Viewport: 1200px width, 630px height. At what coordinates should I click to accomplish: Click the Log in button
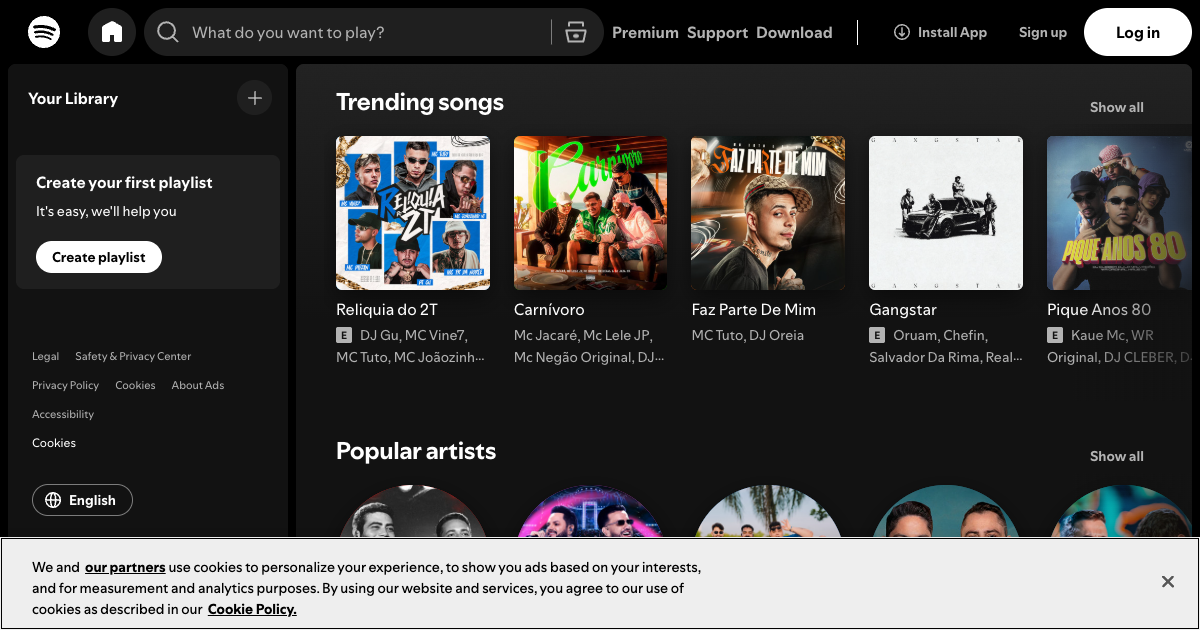pos(1137,32)
